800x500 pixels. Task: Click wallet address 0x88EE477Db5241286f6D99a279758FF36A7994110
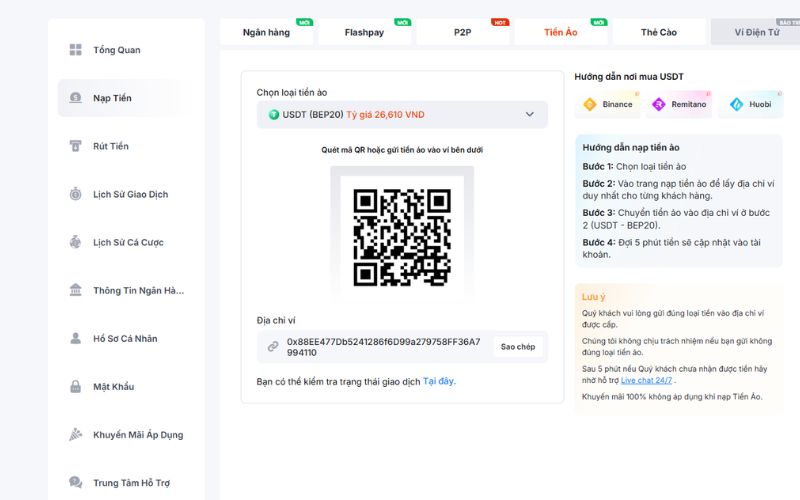tap(383, 347)
